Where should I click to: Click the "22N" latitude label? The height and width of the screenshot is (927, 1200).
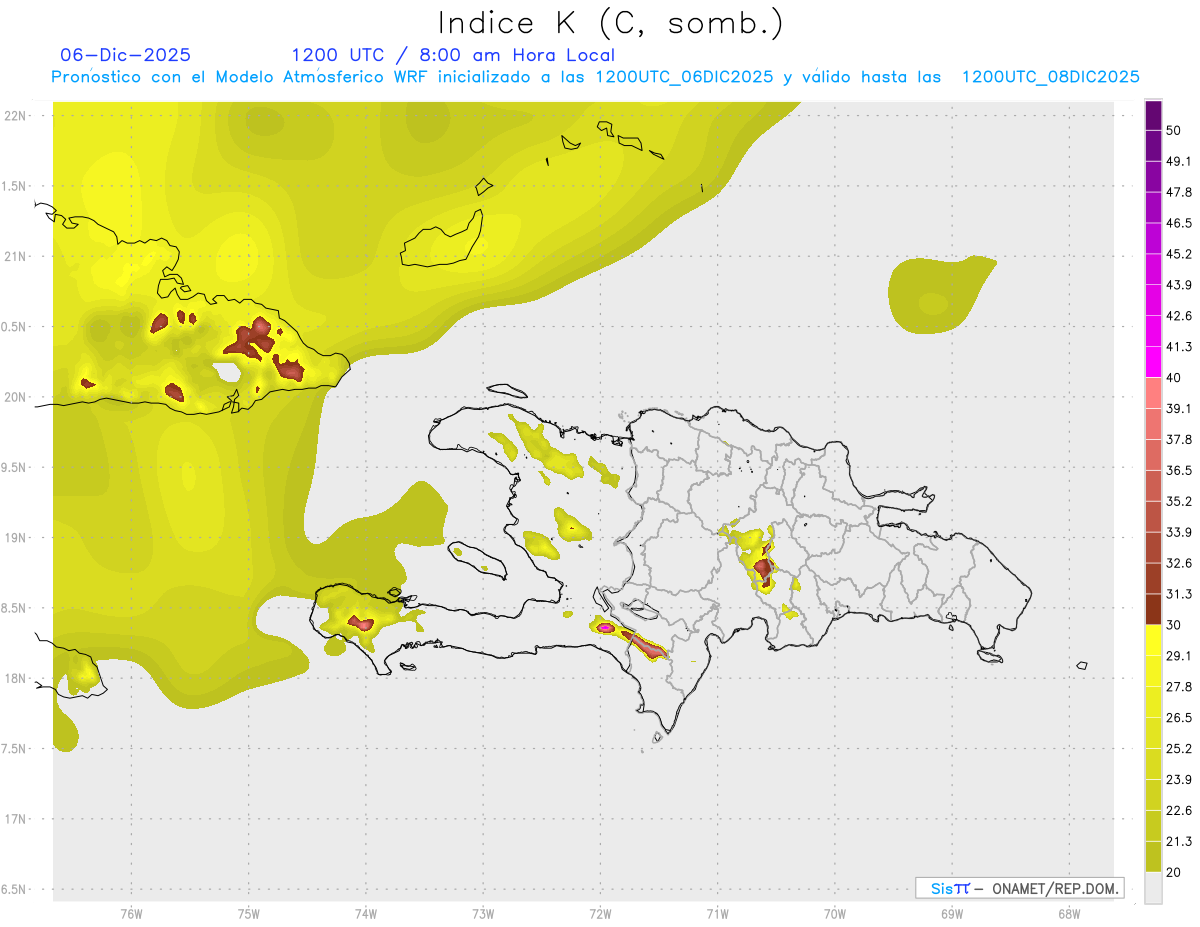16,115
